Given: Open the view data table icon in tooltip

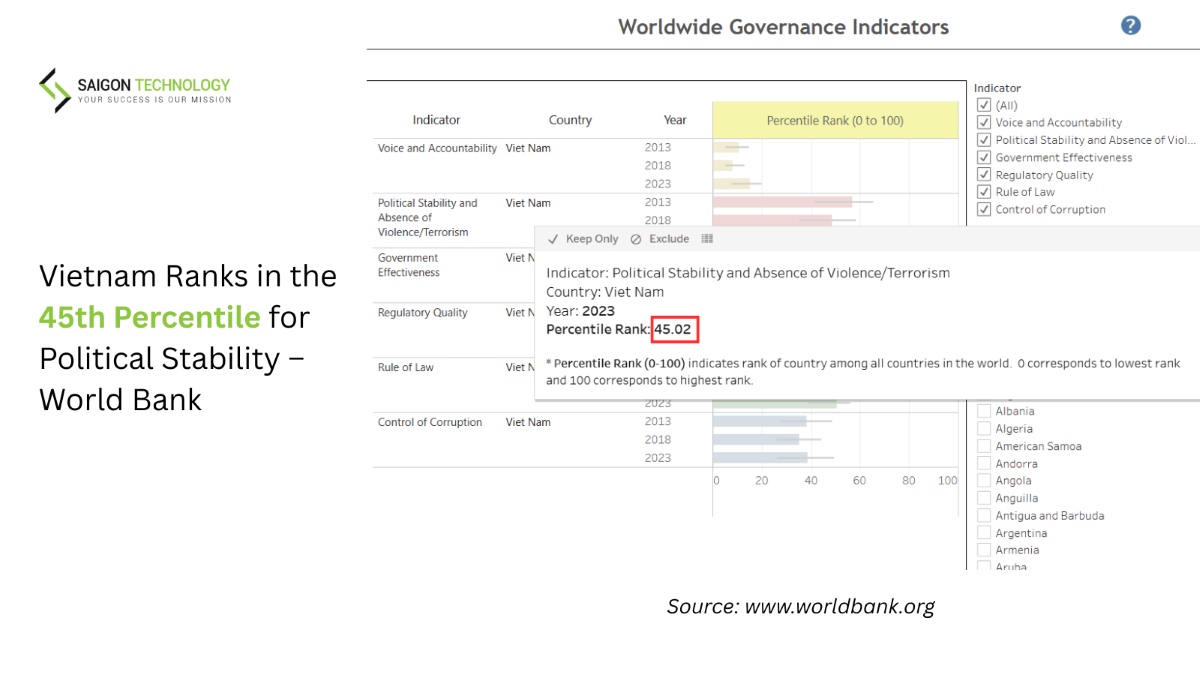Looking at the screenshot, I should coord(707,239).
